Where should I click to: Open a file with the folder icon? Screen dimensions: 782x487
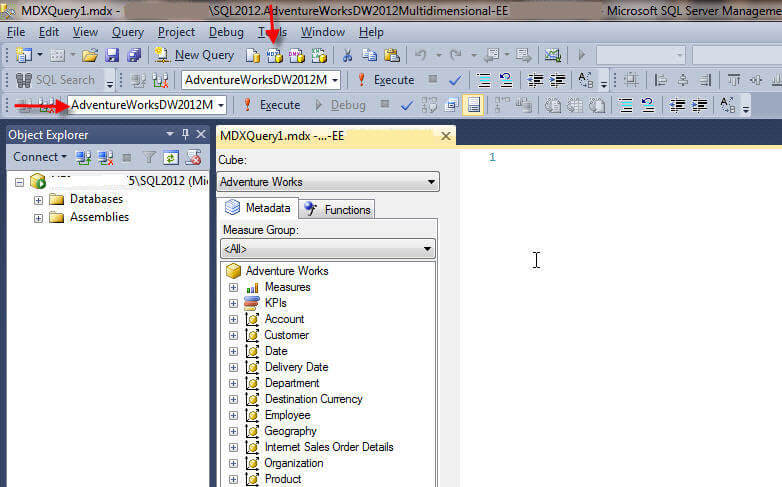click(90, 55)
